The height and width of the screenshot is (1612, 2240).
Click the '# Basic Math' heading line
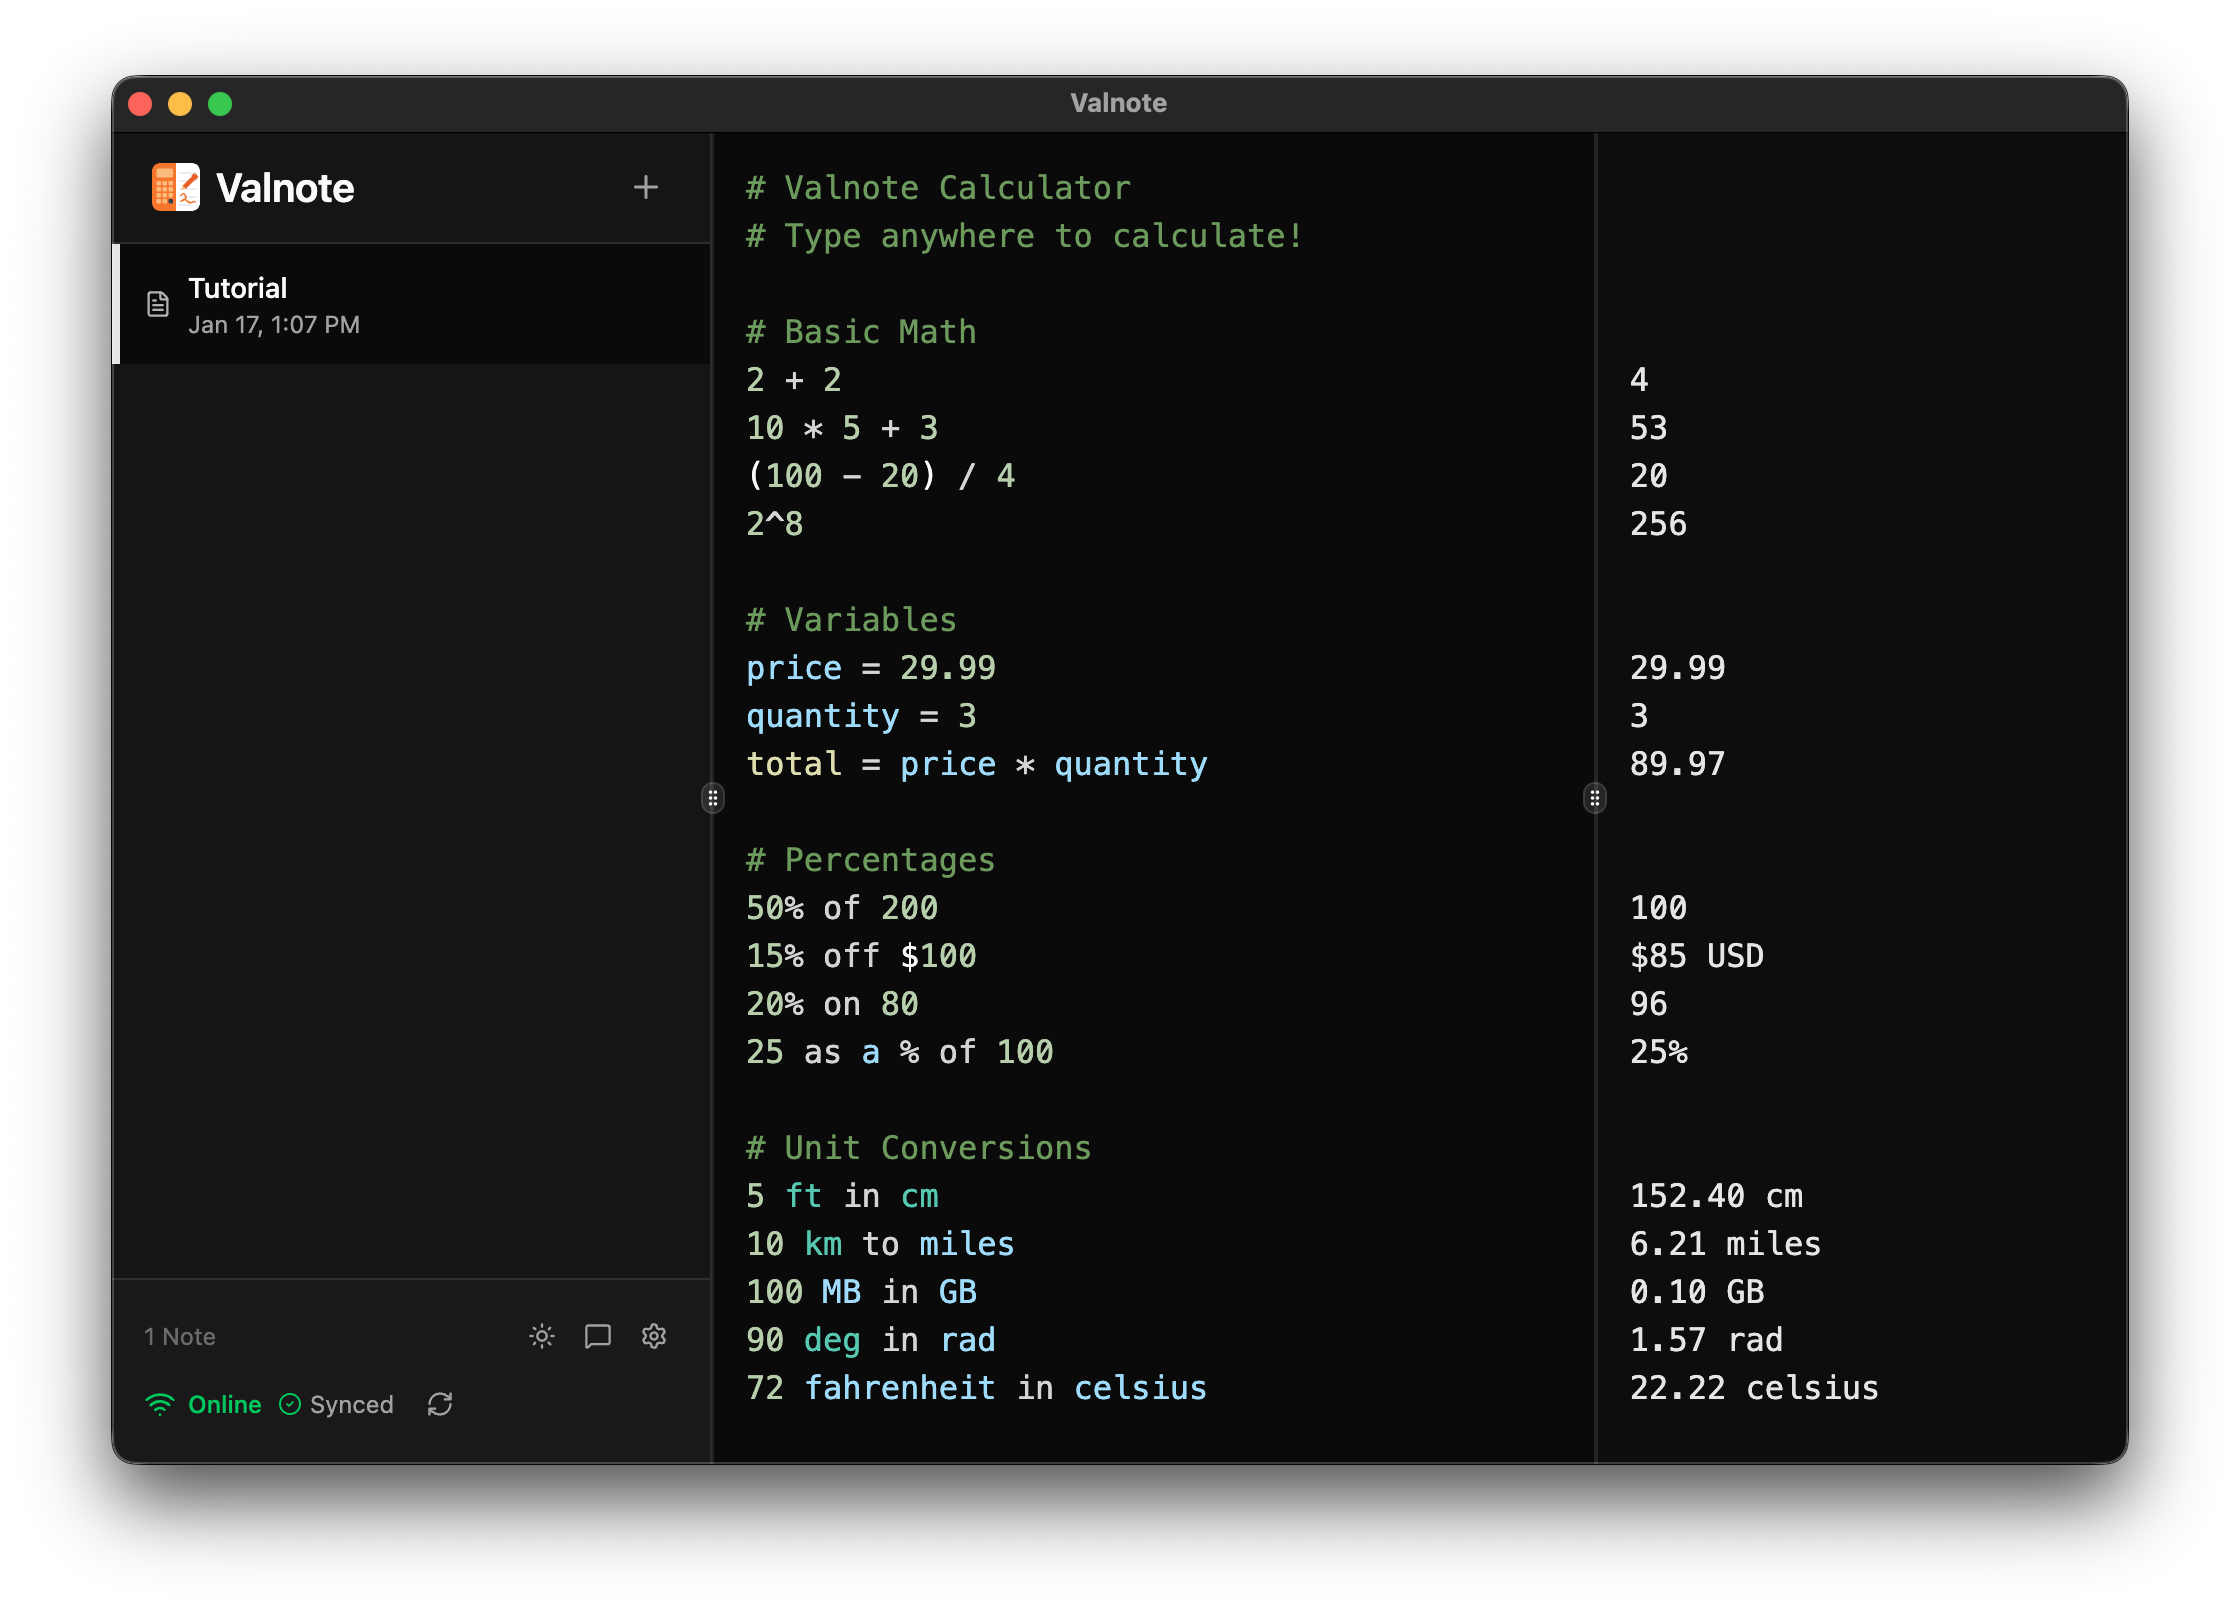[x=861, y=332]
